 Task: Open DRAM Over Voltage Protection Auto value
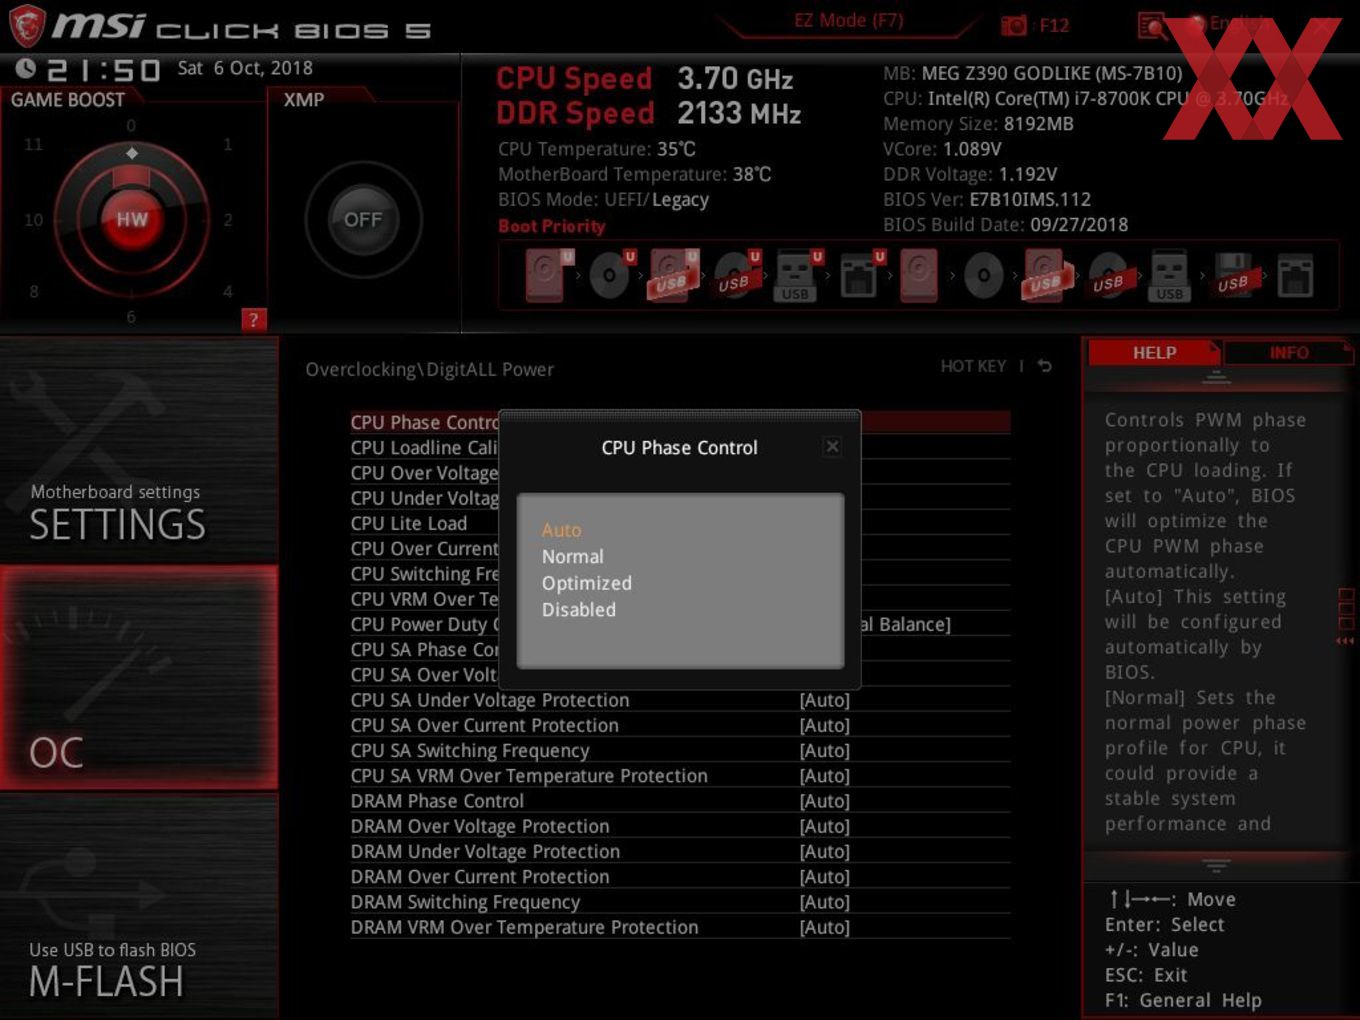(825, 826)
